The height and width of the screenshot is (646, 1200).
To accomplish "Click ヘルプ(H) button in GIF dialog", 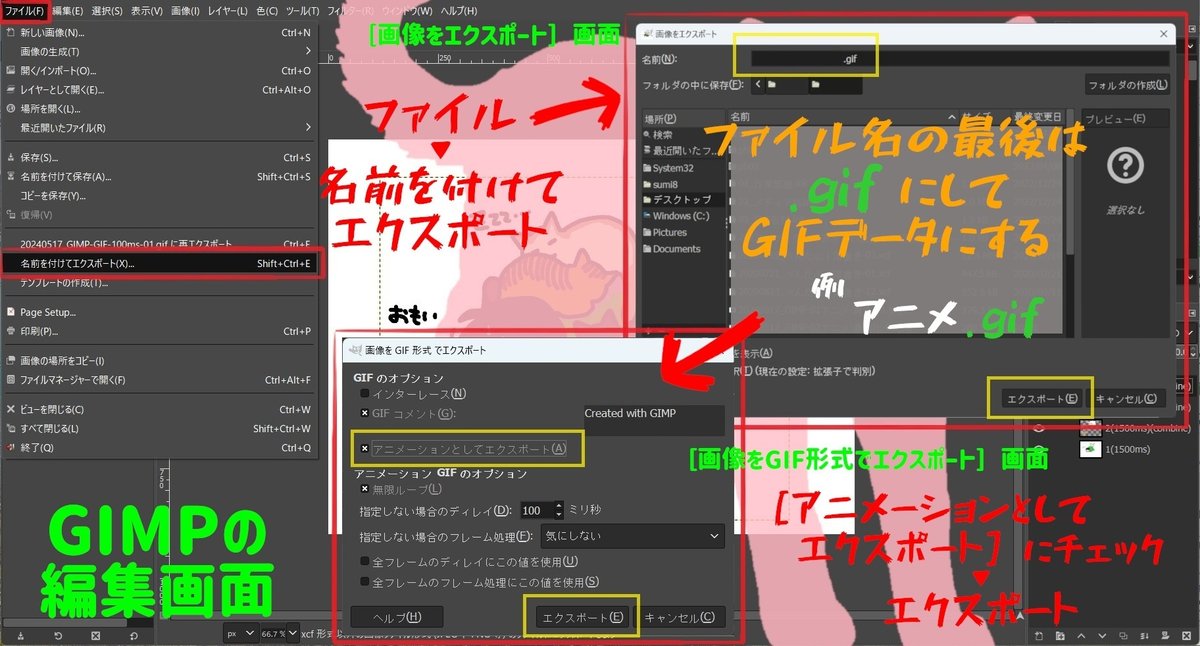I will (397, 618).
